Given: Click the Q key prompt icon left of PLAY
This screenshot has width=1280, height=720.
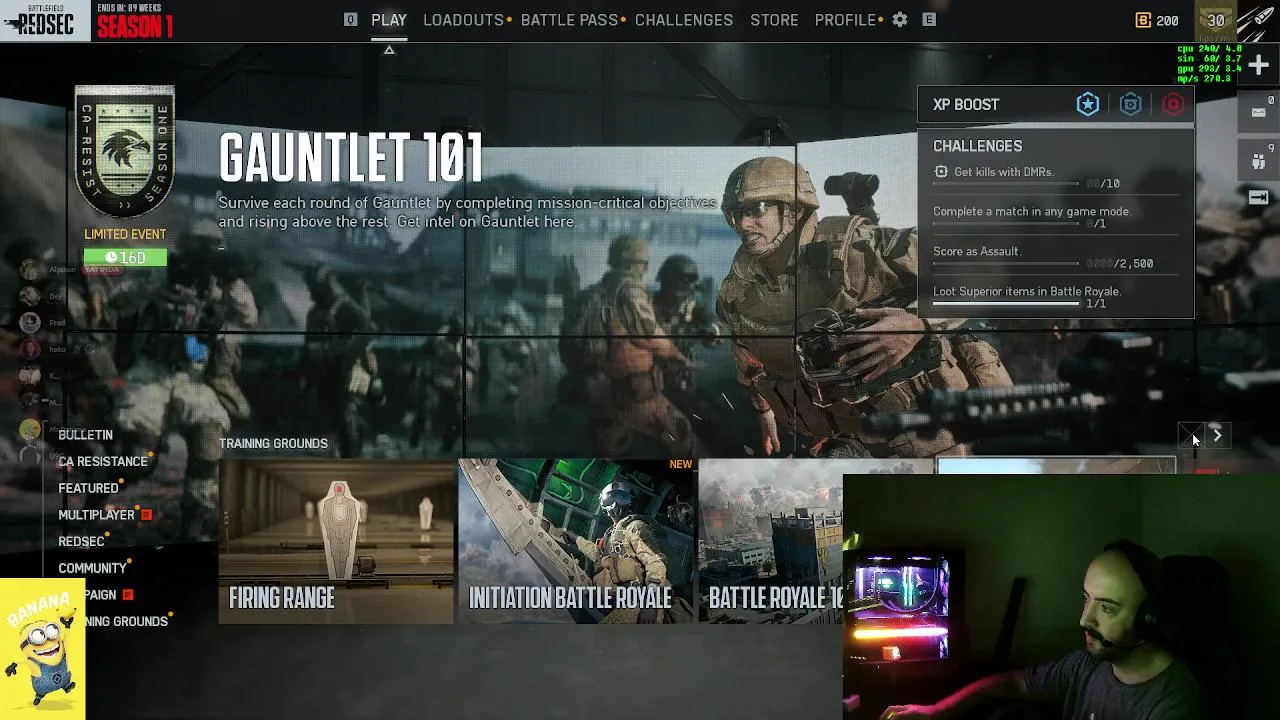Looking at the screenshot, I should pyautogui.click(x=350, y=20).
